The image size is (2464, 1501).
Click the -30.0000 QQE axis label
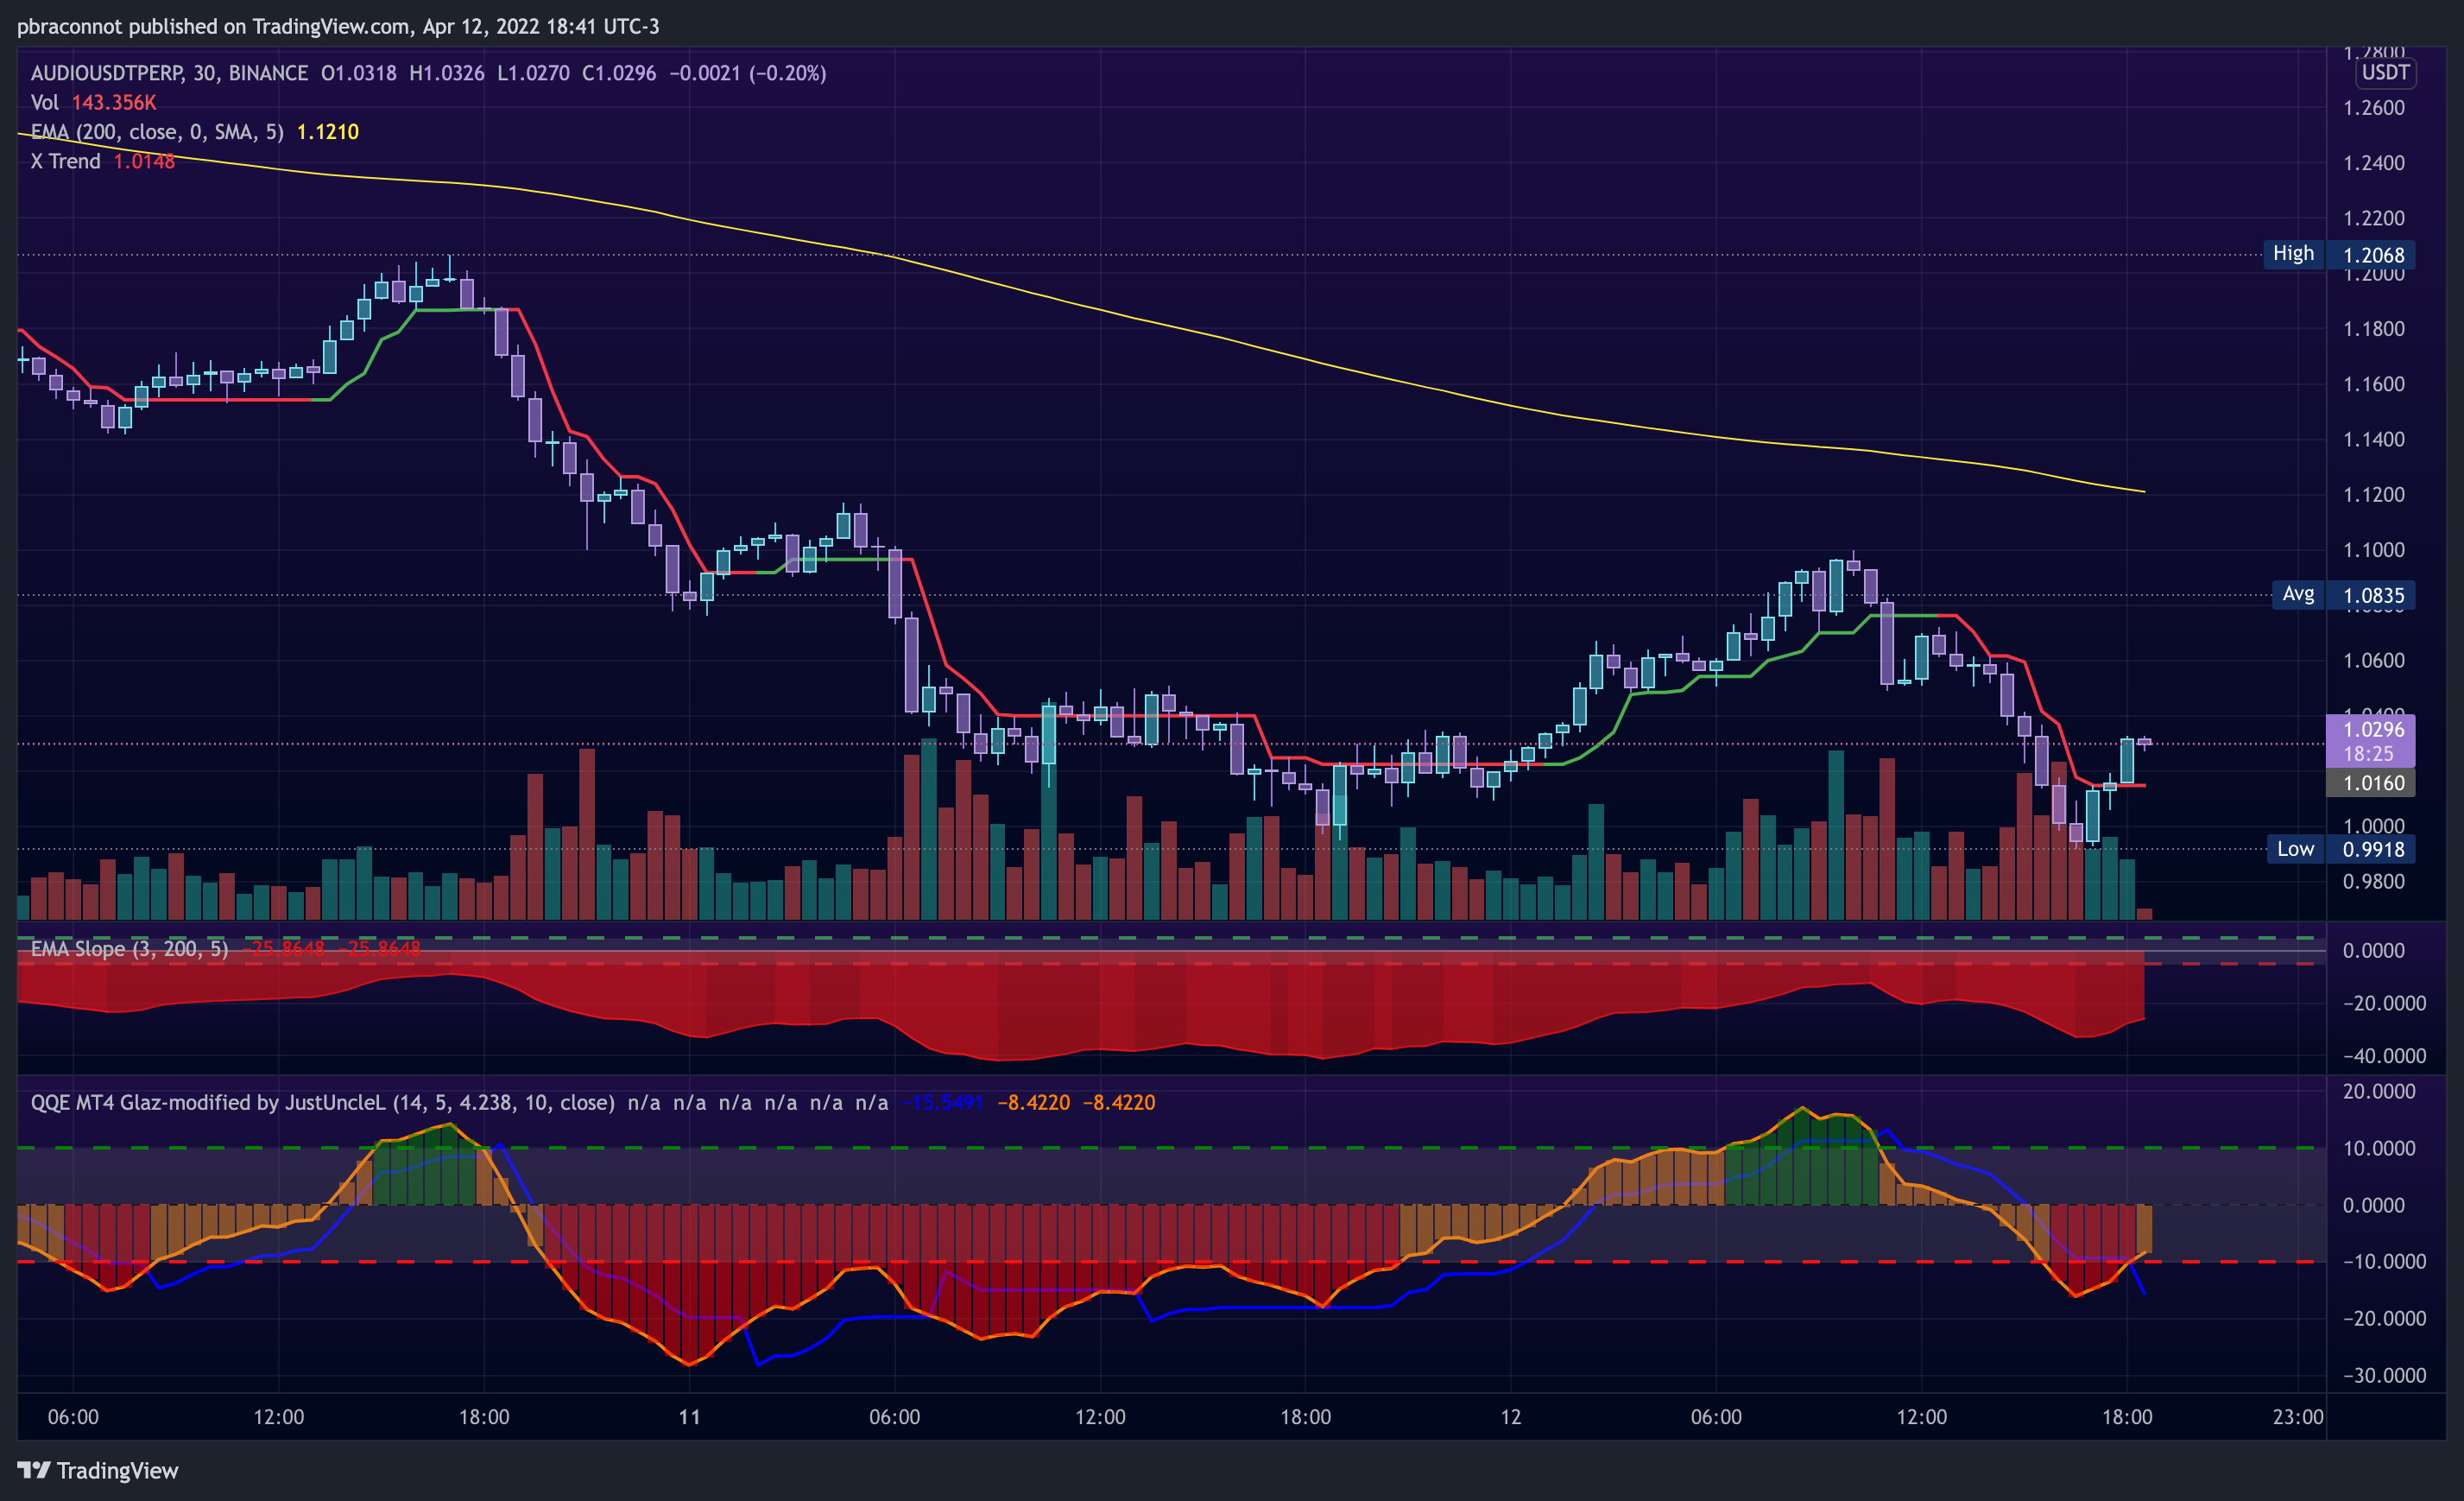pos(2384,1375)
